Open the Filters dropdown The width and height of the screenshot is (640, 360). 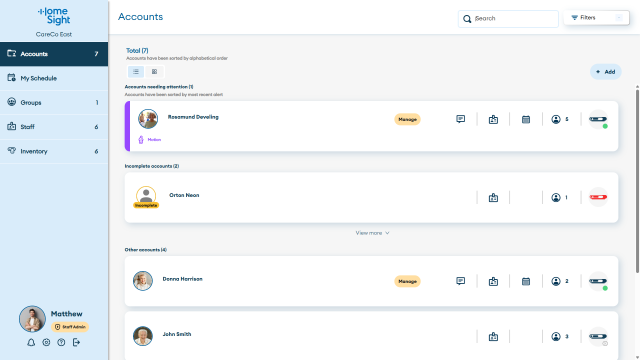596,18
